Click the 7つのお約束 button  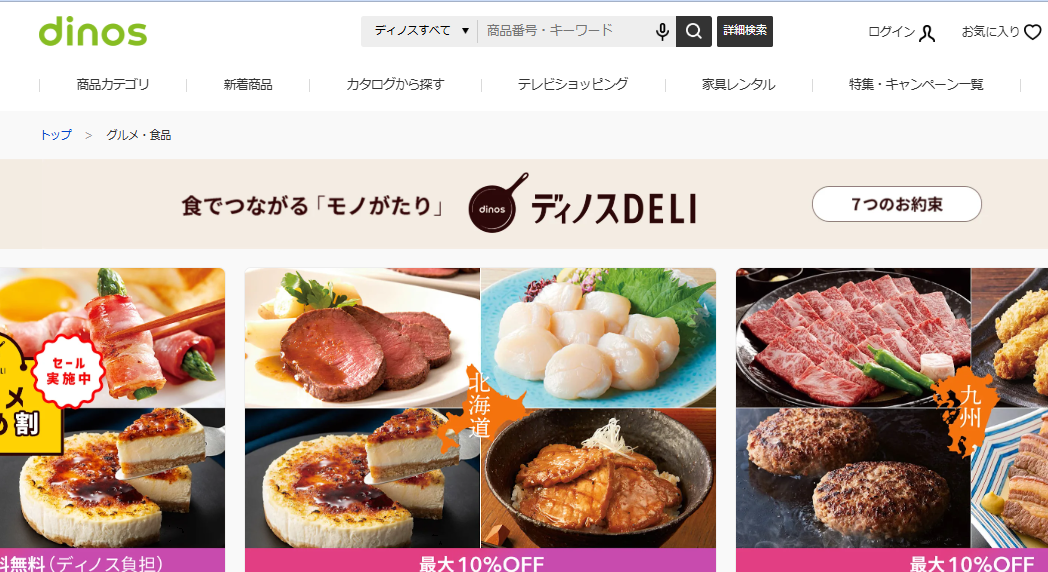(x=897, y=204)
